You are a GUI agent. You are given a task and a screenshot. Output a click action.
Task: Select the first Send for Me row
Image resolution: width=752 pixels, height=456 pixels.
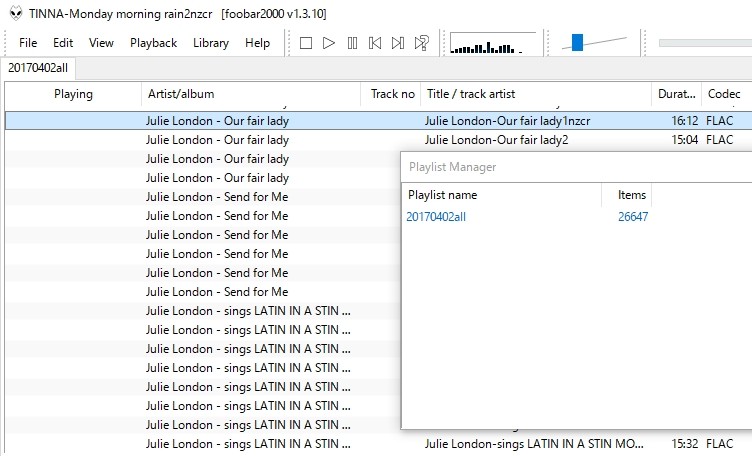(x=217, y=197)
